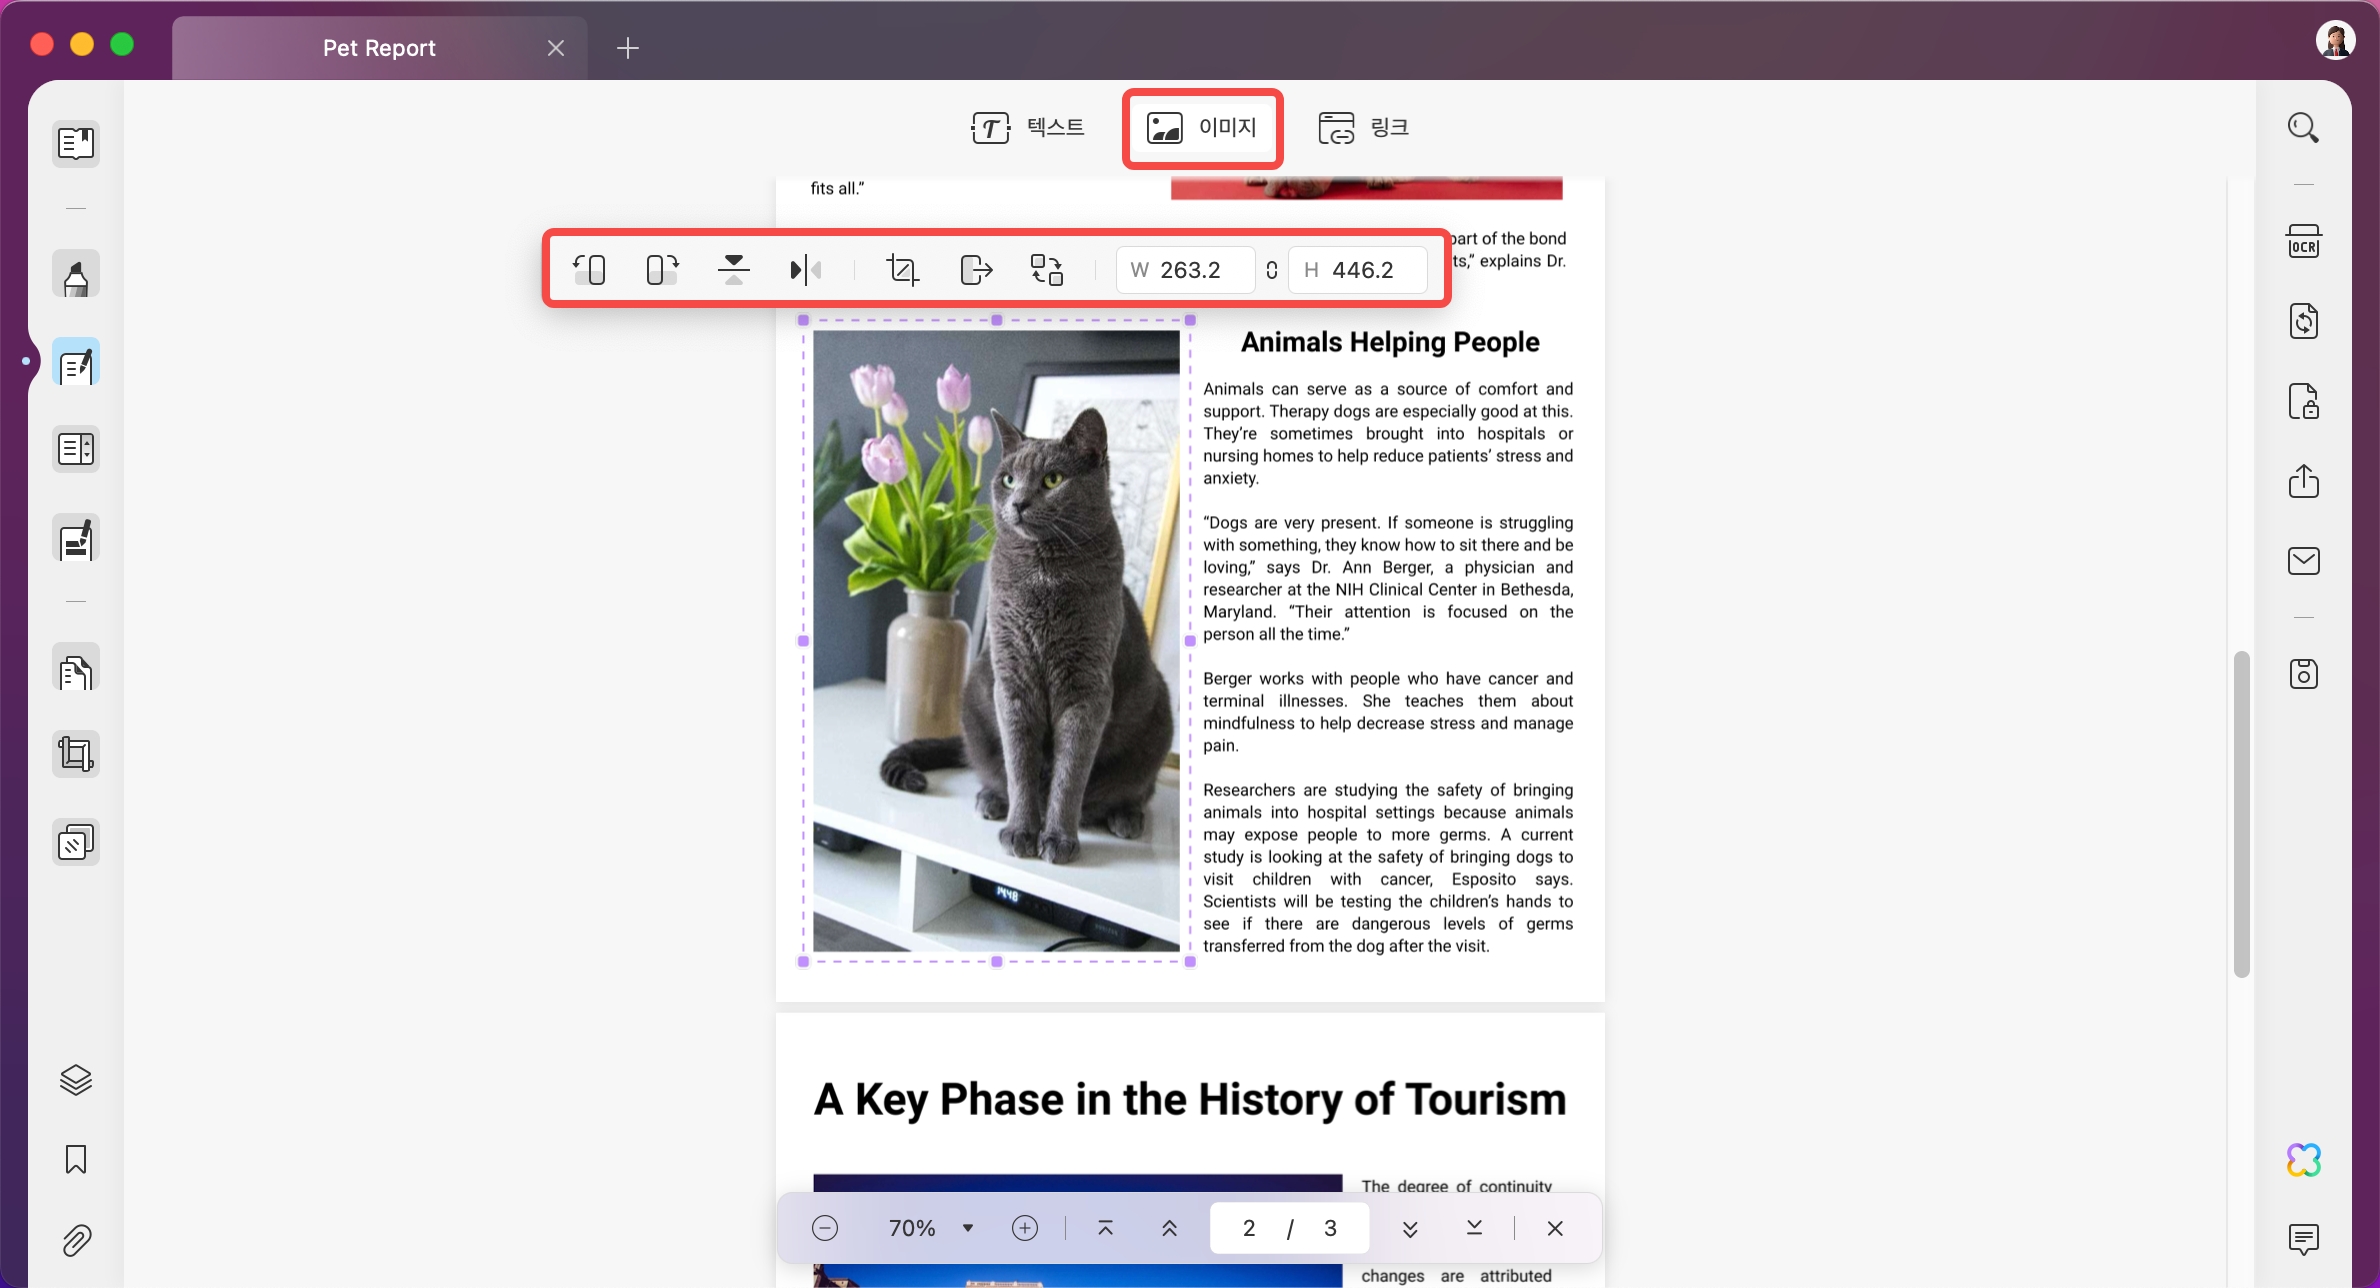
Task: Switch to 텍스트 editing mode
Action: [x=1028, y=128]
